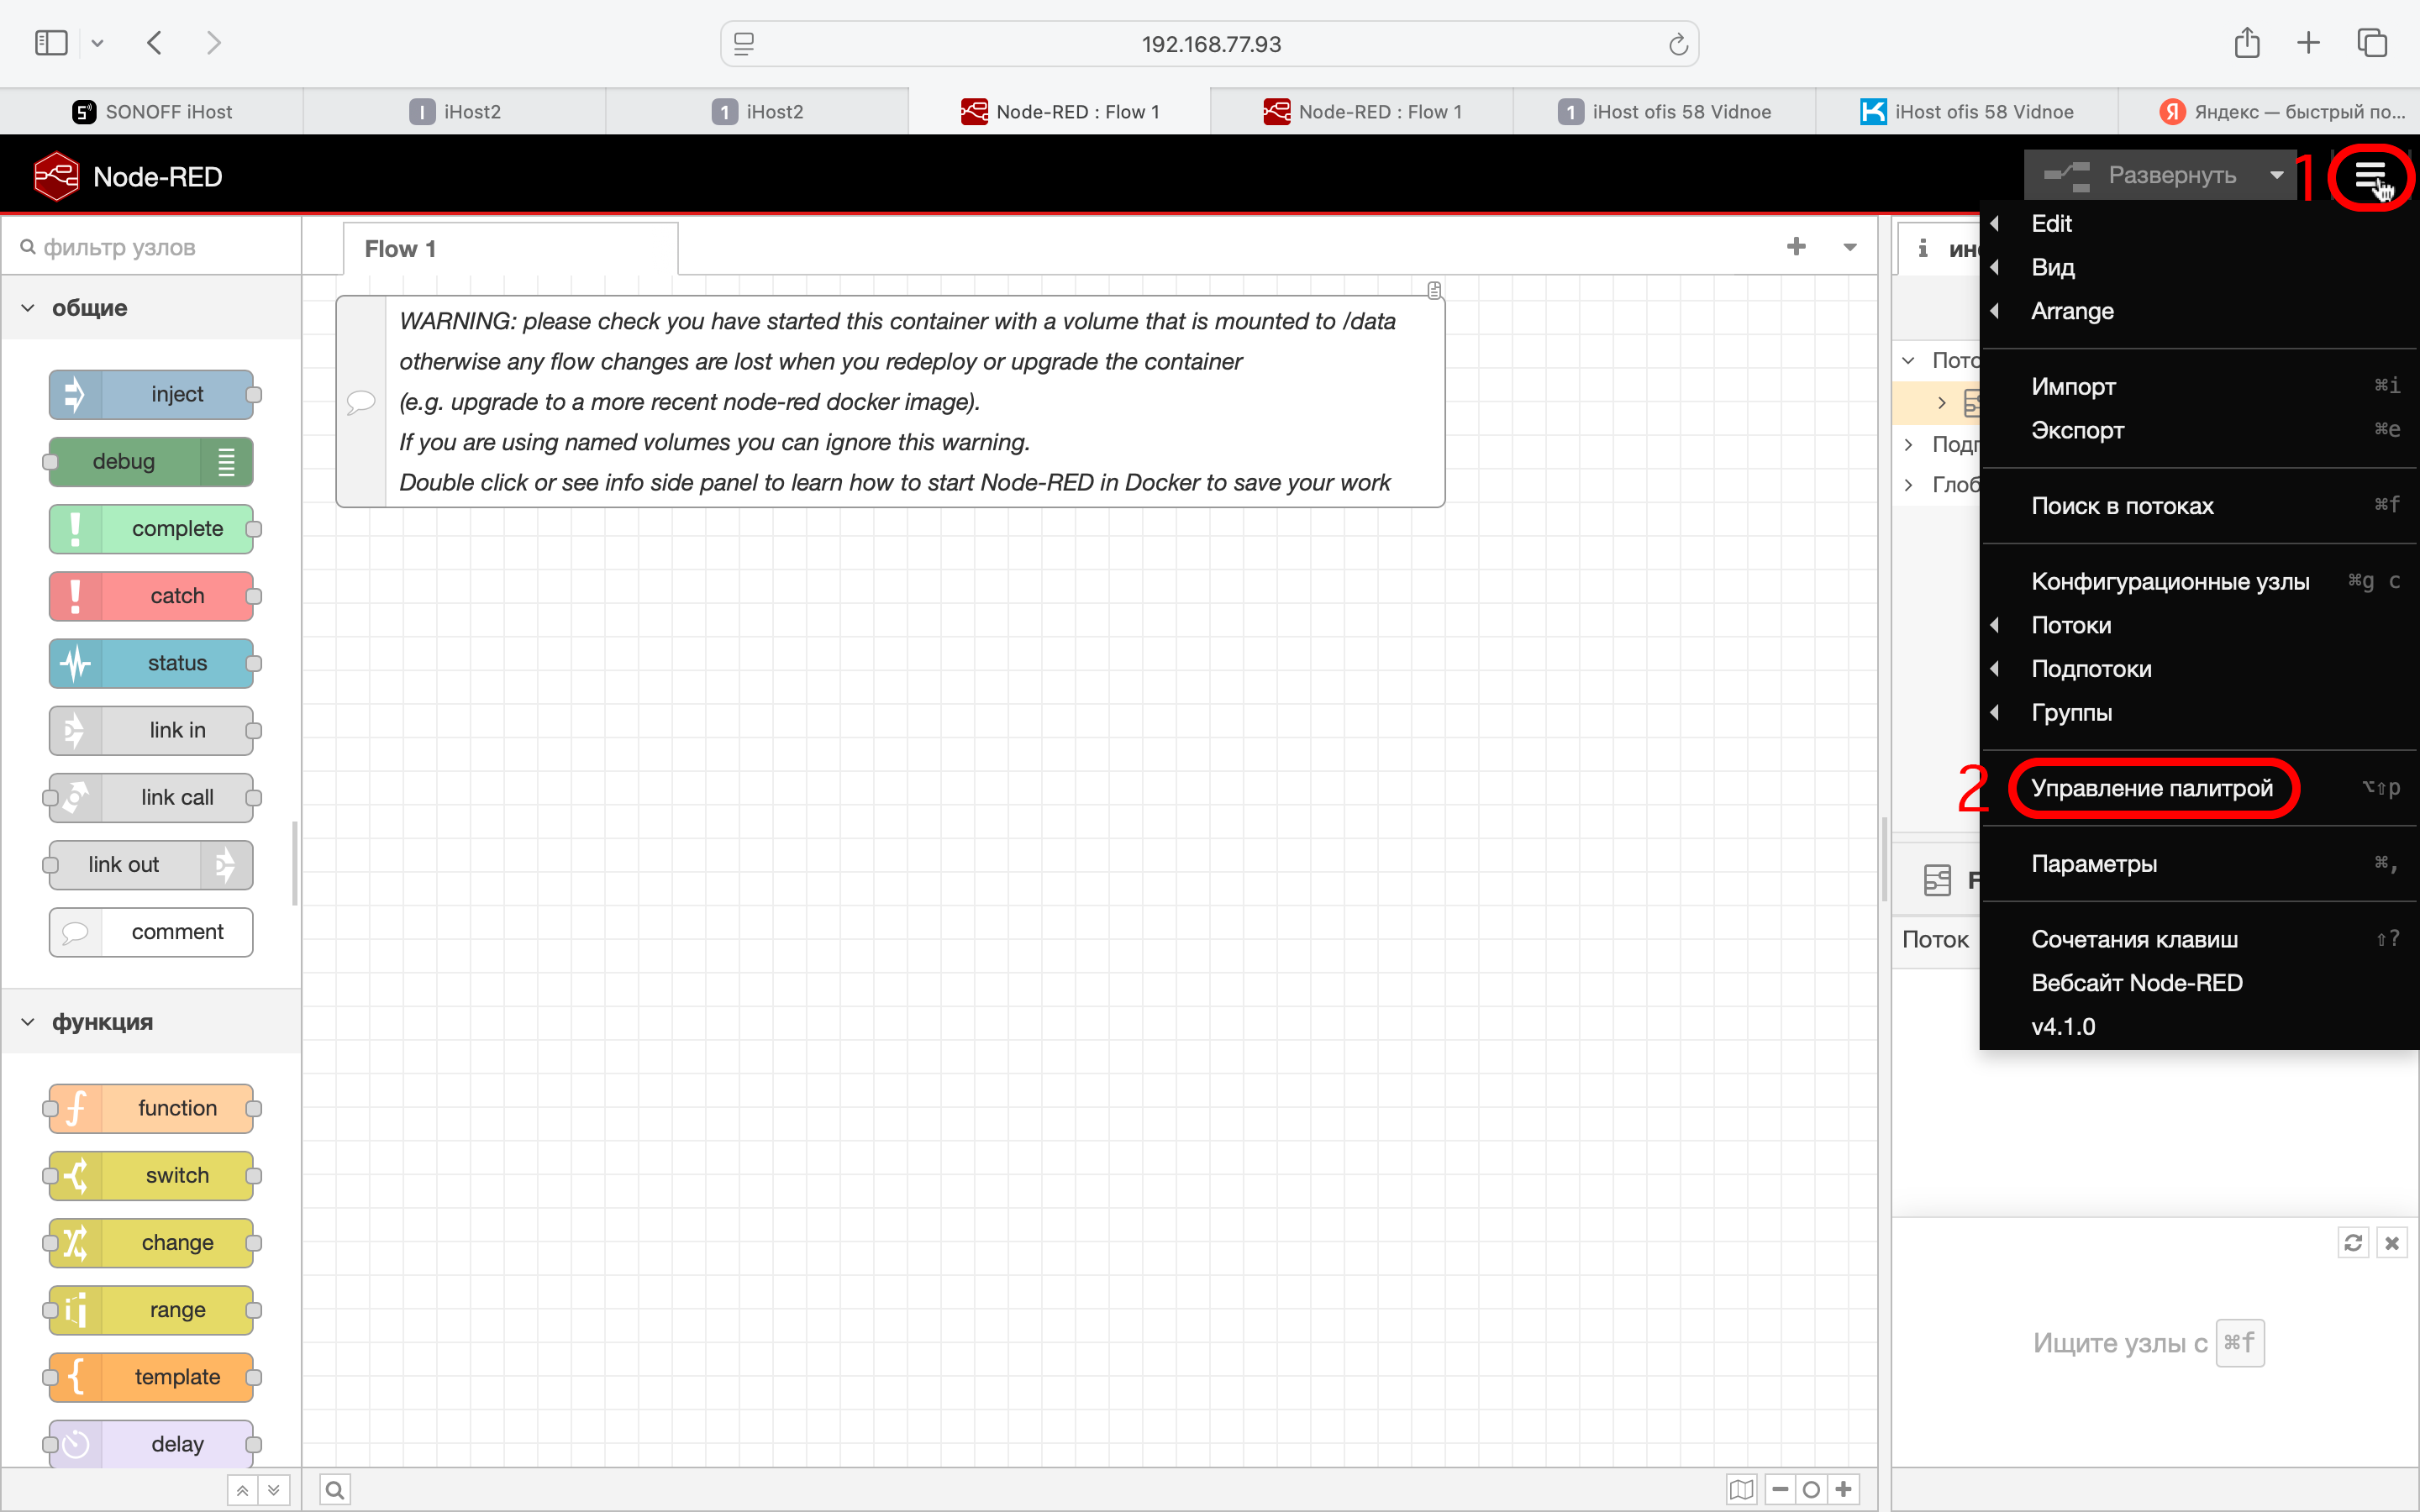2420x1512 pixels.
Task: Switch to the Flow 1 workspace tab
Action: (x=400, y=249)
